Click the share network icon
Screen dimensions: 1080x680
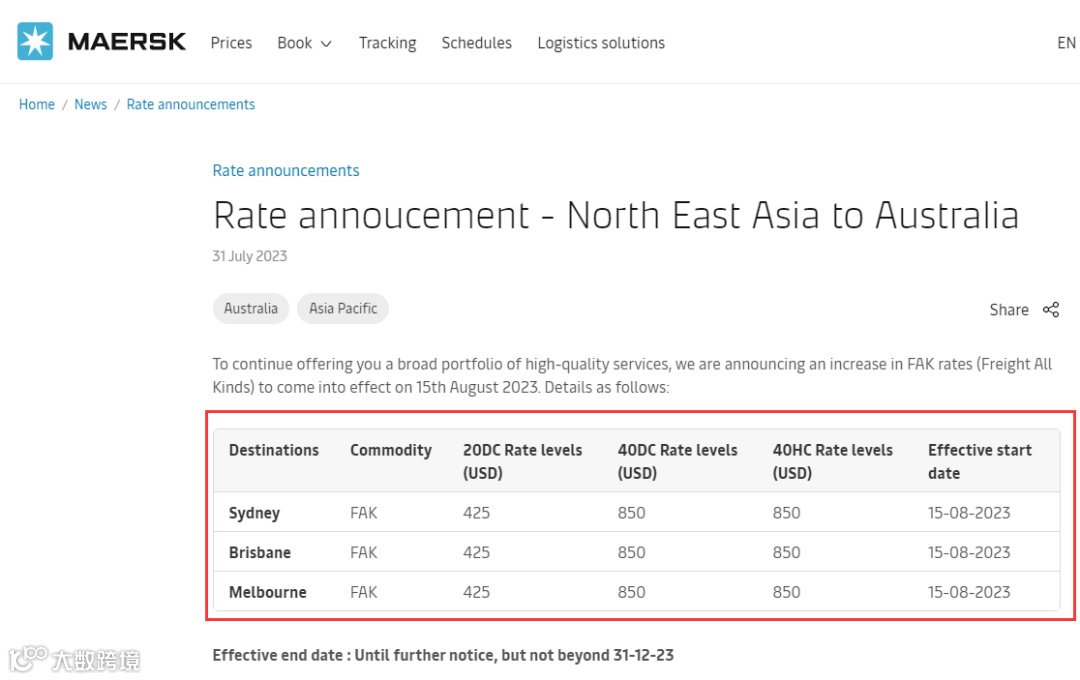click(x=1051, y=310)
